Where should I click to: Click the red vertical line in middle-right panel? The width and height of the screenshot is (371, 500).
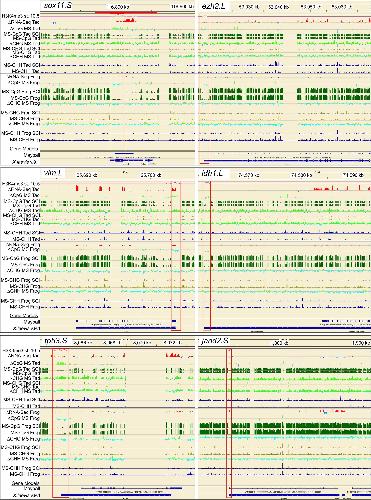pyautogui.click(x=210, y=255)
